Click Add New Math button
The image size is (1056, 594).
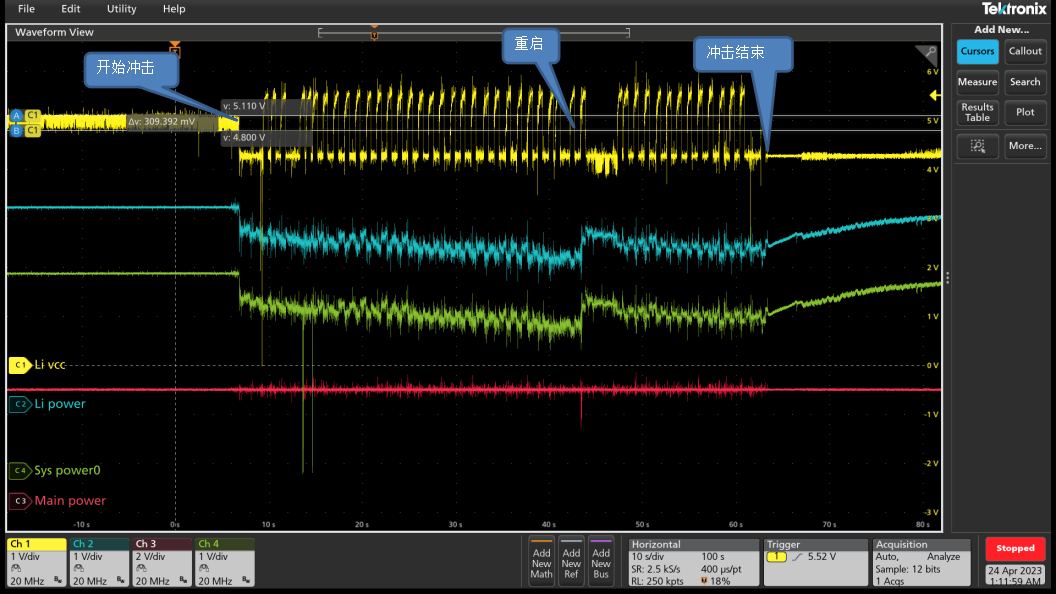[x=541, y=561]
